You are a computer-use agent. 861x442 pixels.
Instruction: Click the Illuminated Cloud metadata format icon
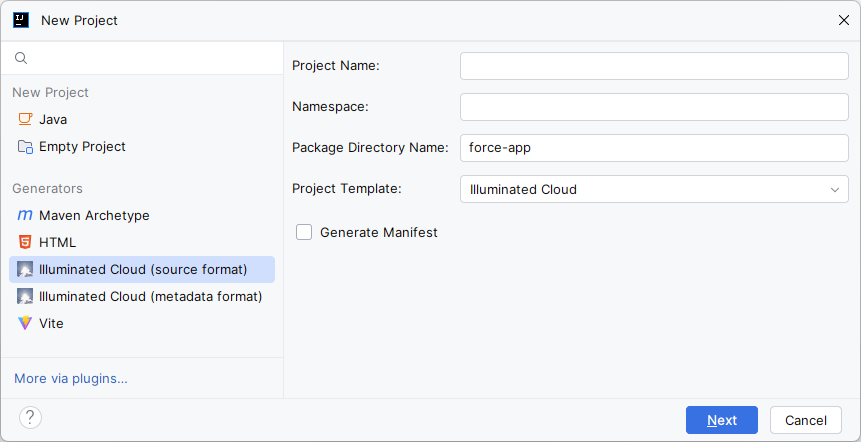pos(25,296)
